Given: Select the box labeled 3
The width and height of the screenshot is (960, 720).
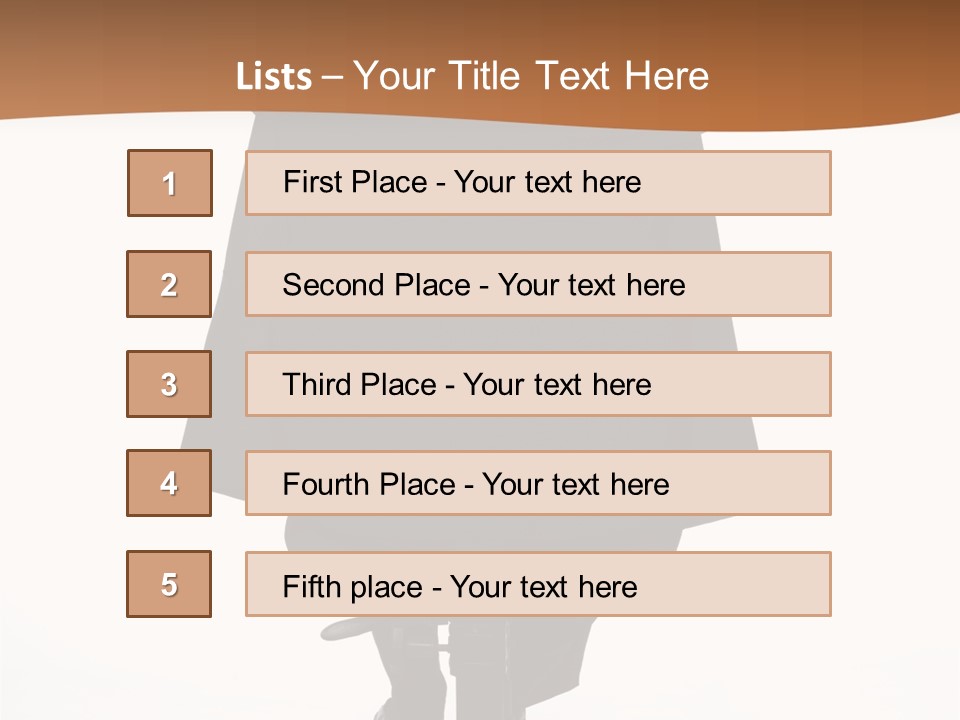Looking at the screenshot, I should (x=169, y=384).
